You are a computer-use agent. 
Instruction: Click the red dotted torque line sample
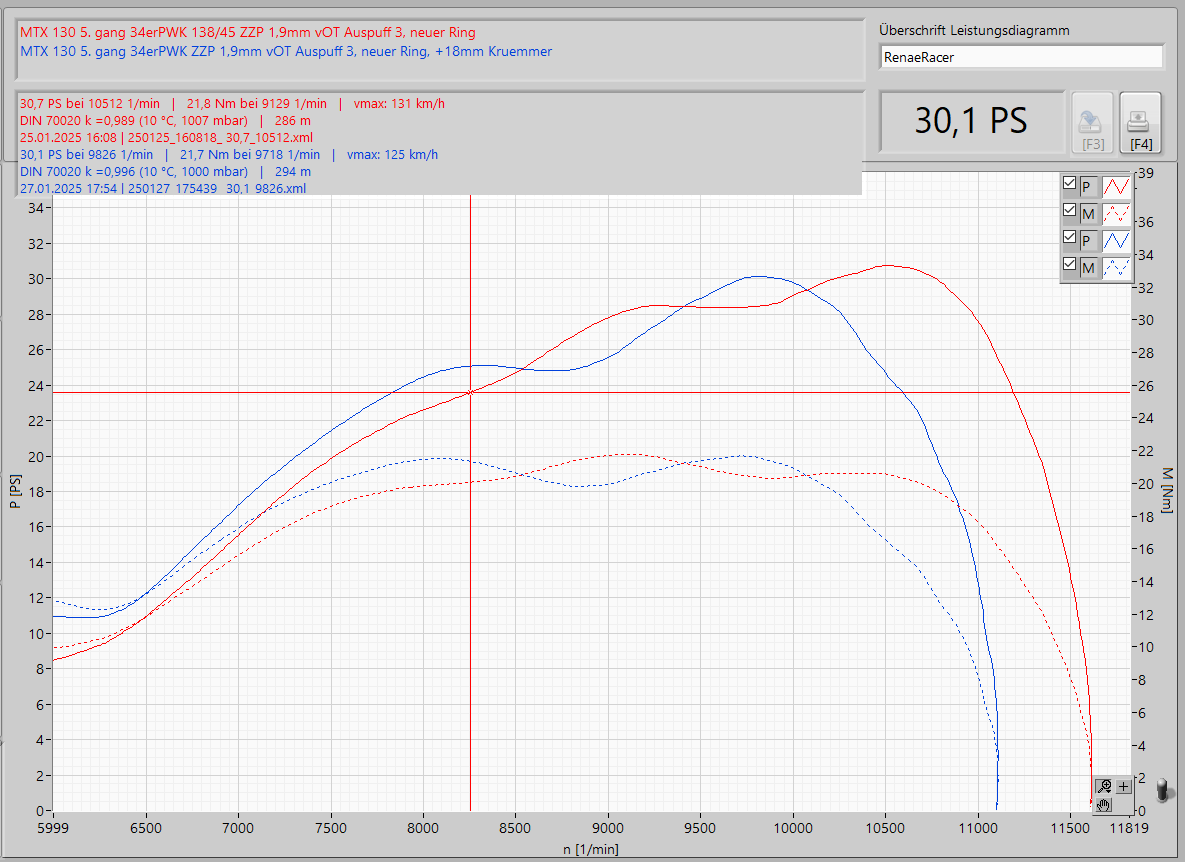click(x=1116, y=212)
